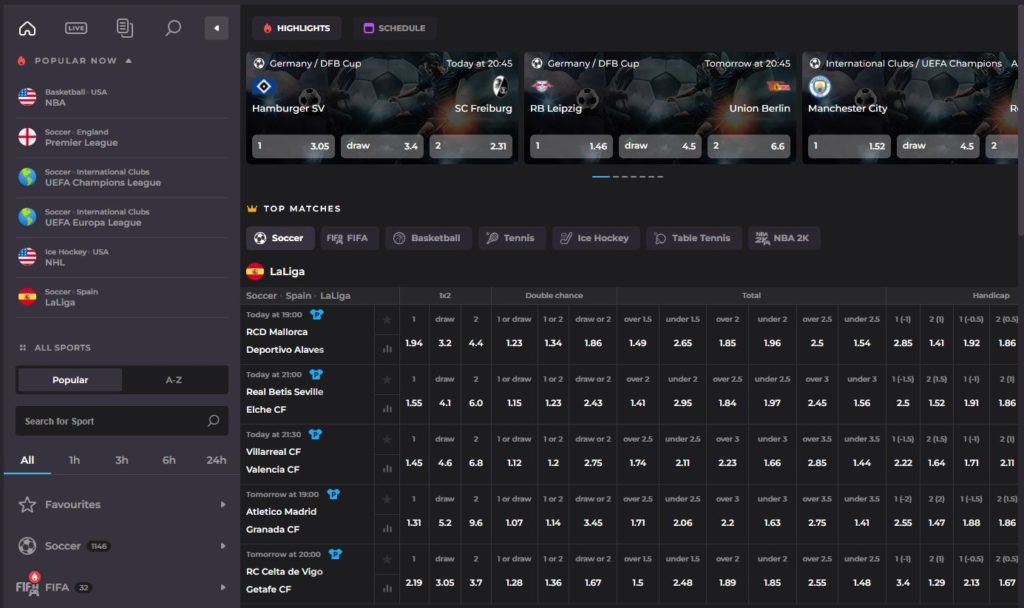Favourite the Atletico Madrid match star
The image size is (1024, 608).
pyautogui.click(x=387, y=500)
